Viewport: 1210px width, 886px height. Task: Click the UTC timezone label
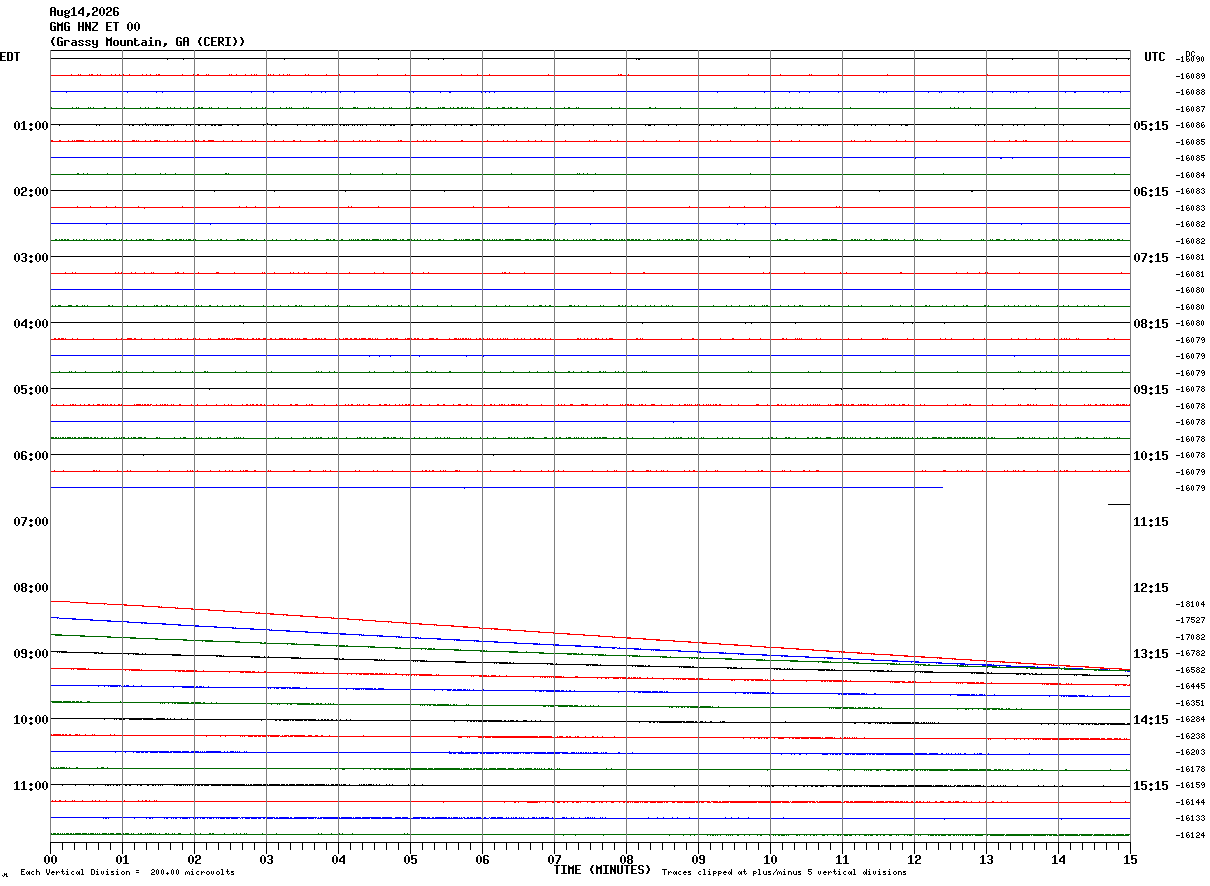(x=1155, y=57)
